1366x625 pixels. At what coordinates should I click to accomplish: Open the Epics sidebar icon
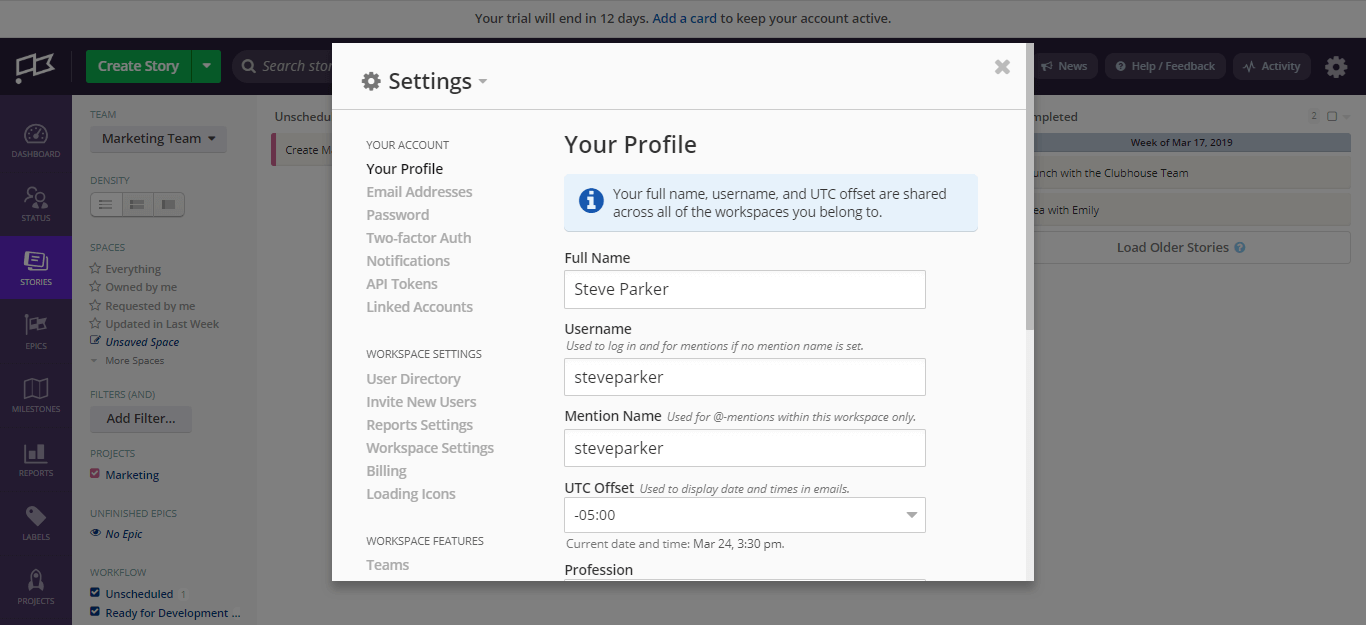tap(36, 332)
